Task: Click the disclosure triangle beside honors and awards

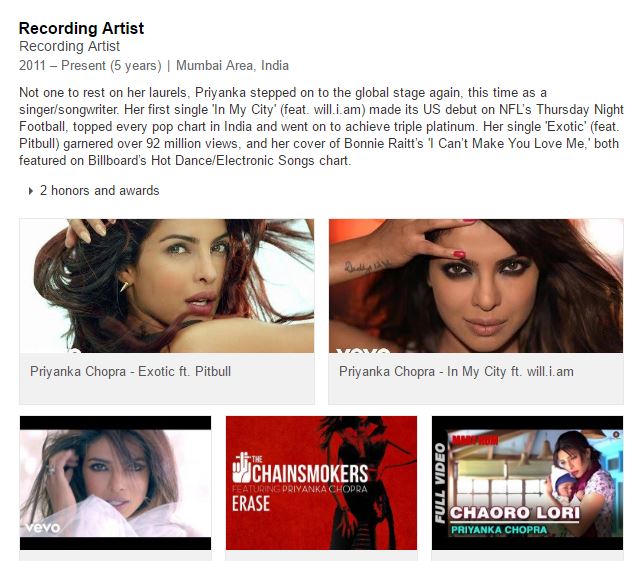Action: click(x=31, y=191)
